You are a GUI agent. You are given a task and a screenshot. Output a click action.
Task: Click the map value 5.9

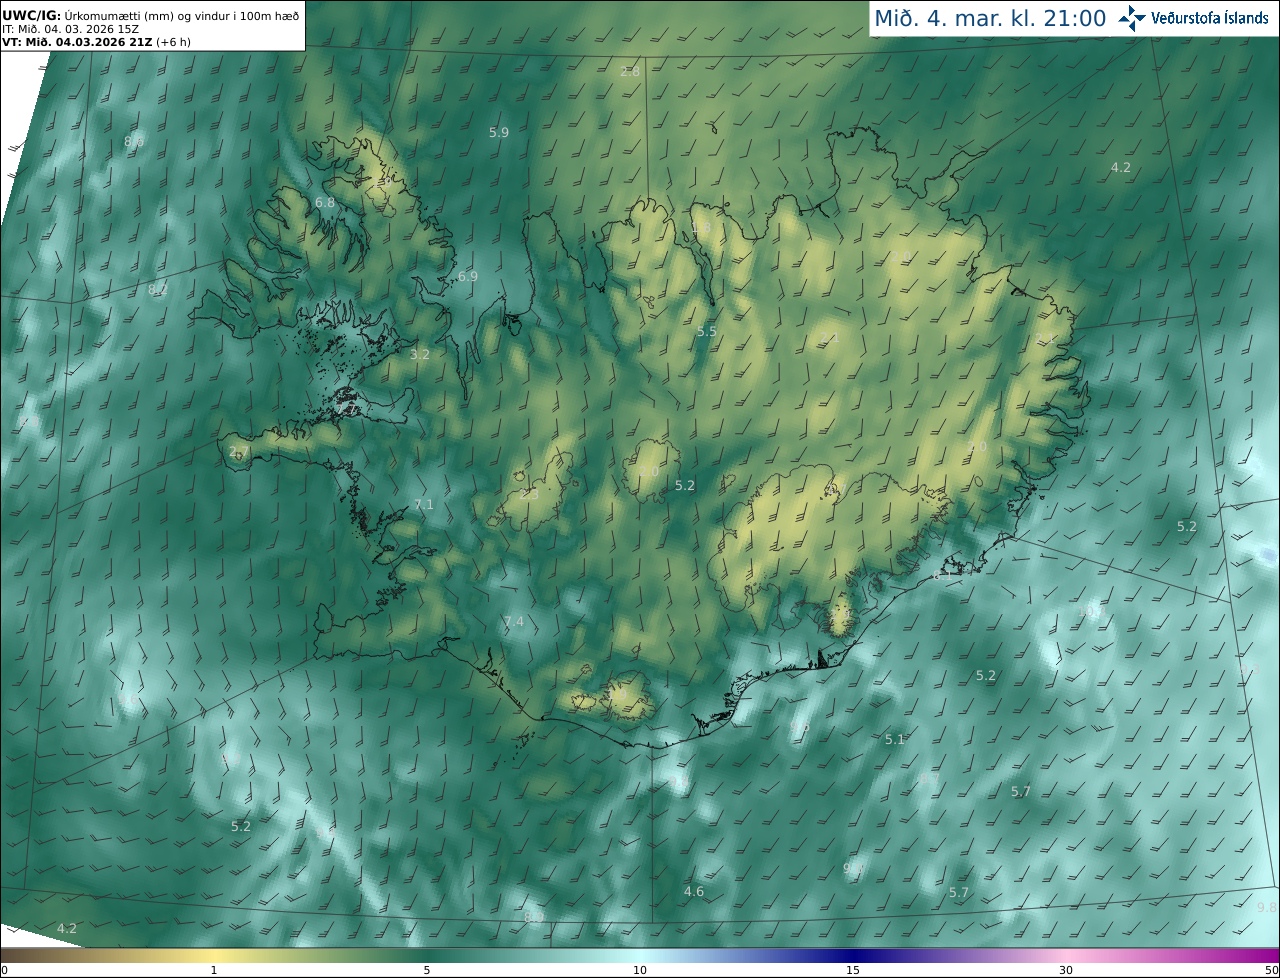(x=499, y=132)
